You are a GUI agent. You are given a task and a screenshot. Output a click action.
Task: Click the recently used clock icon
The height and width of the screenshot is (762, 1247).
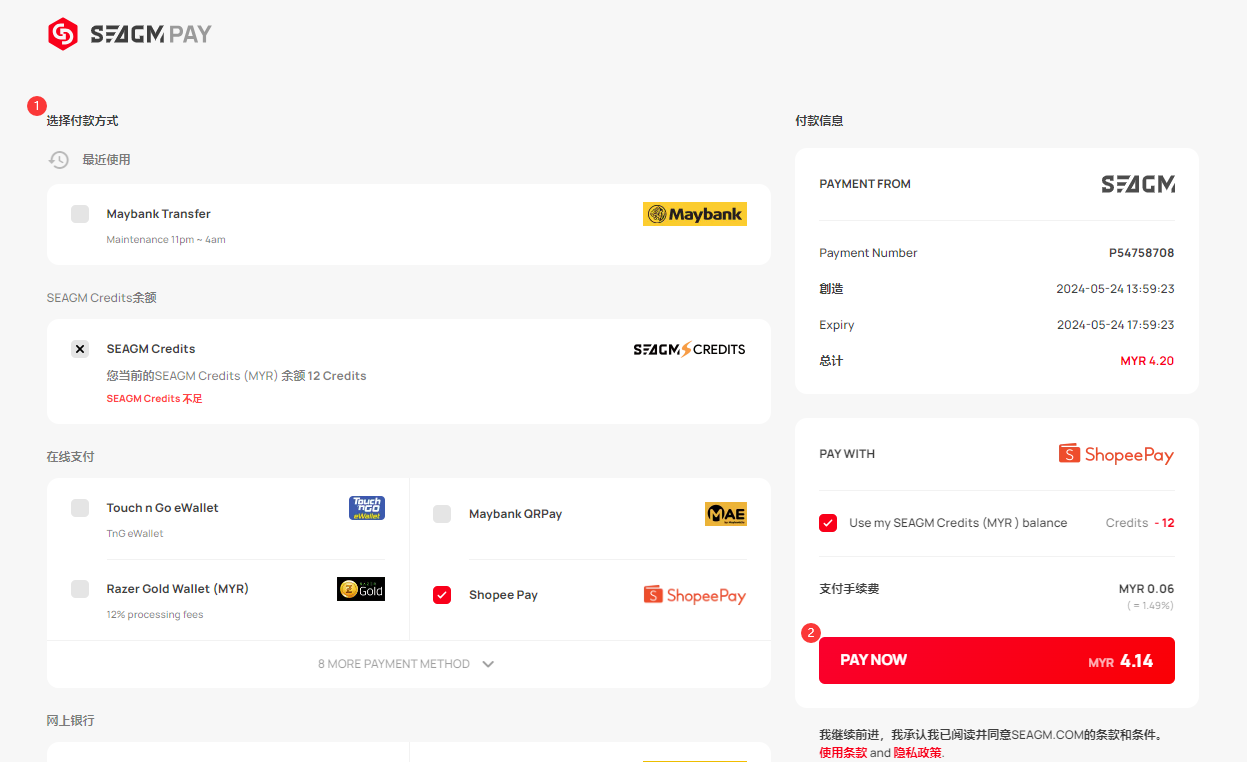point(59,160)
